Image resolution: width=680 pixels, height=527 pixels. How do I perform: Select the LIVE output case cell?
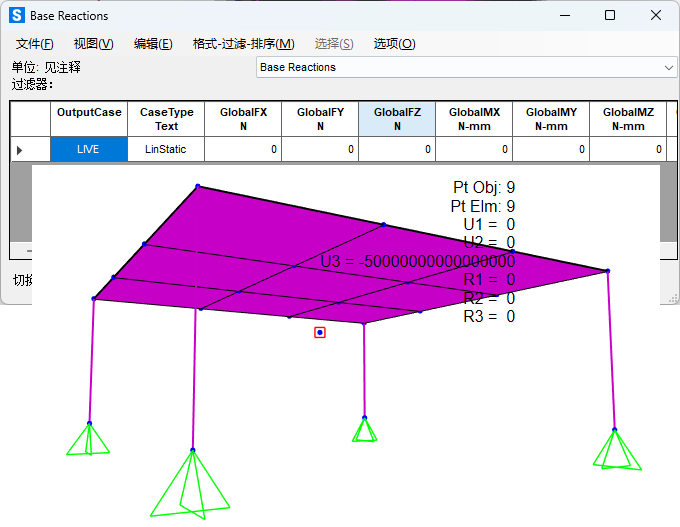coord(89,149)
